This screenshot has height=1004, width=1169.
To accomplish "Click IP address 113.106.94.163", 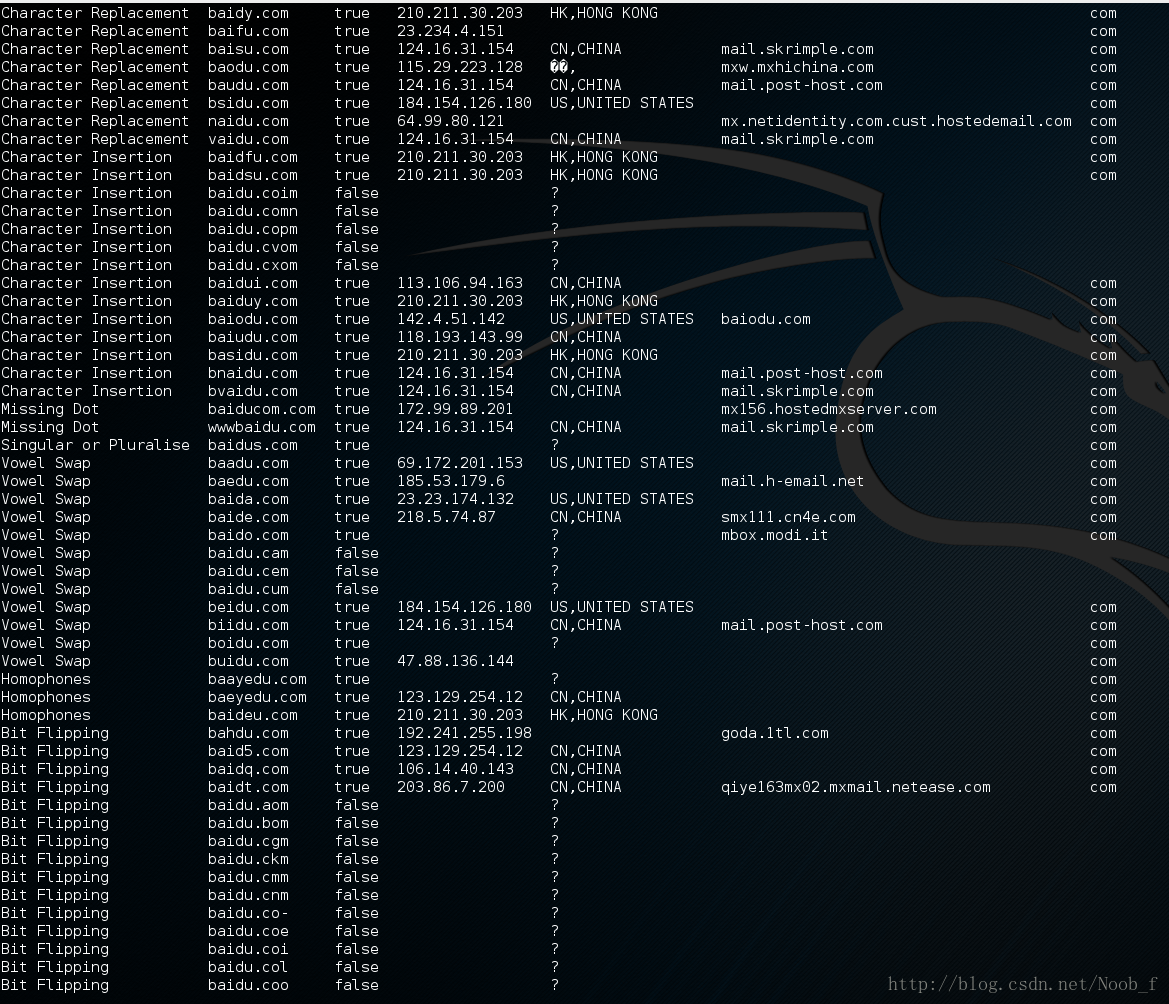I will tap(459, 283).
